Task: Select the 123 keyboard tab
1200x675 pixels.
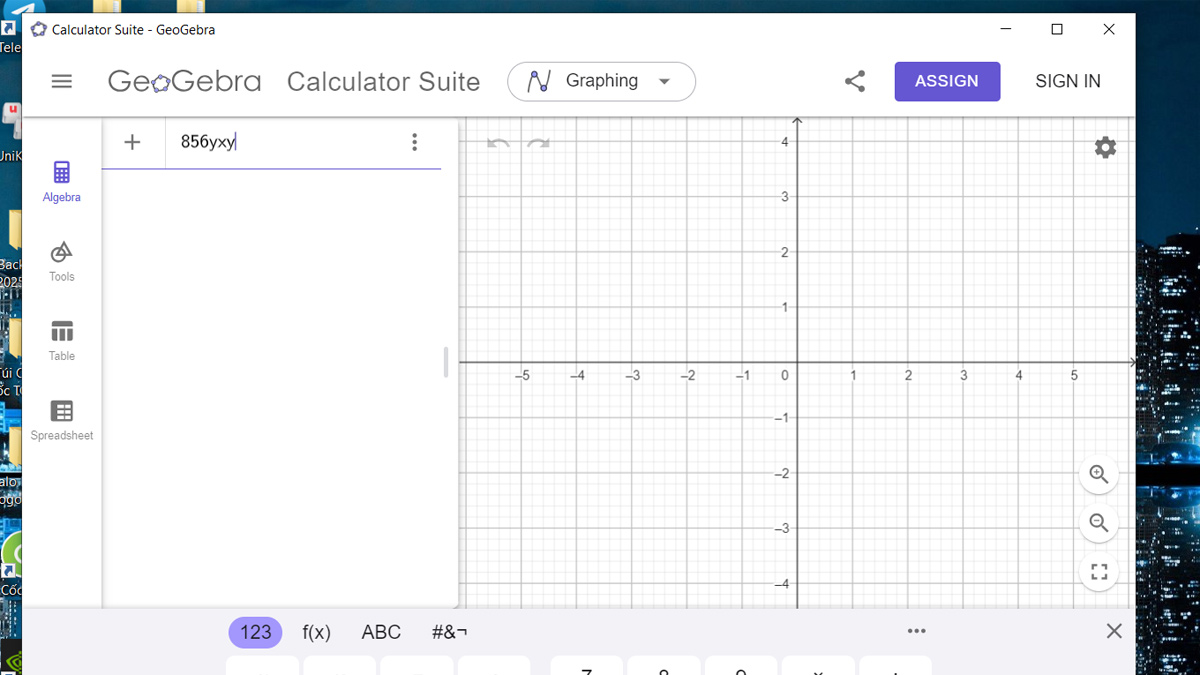Action: click(256, 632)
